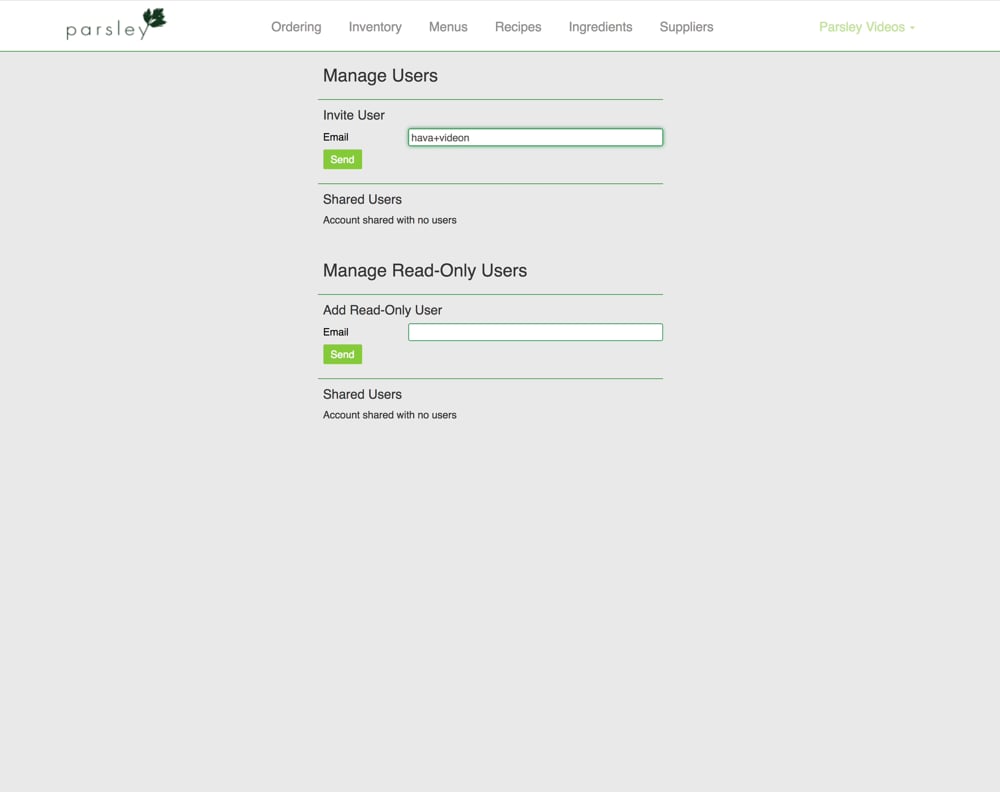This screenshot has width=1000, height=792.
Task: Click the Shared Users label under Invite User
Action: pos(362,199)
